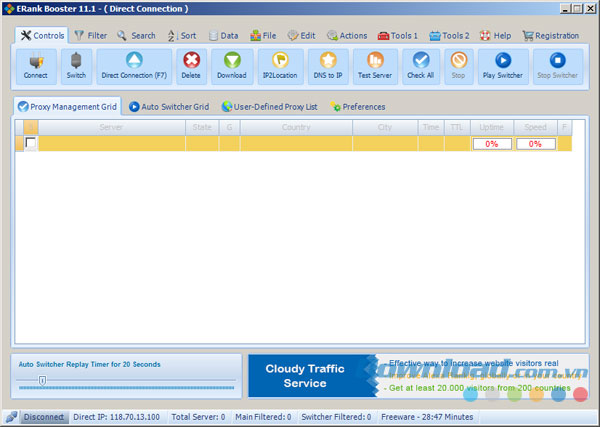Click Switcher Filtered: 0 status entry
This screenshot has height=427, width=600.
tap(336, 417)
